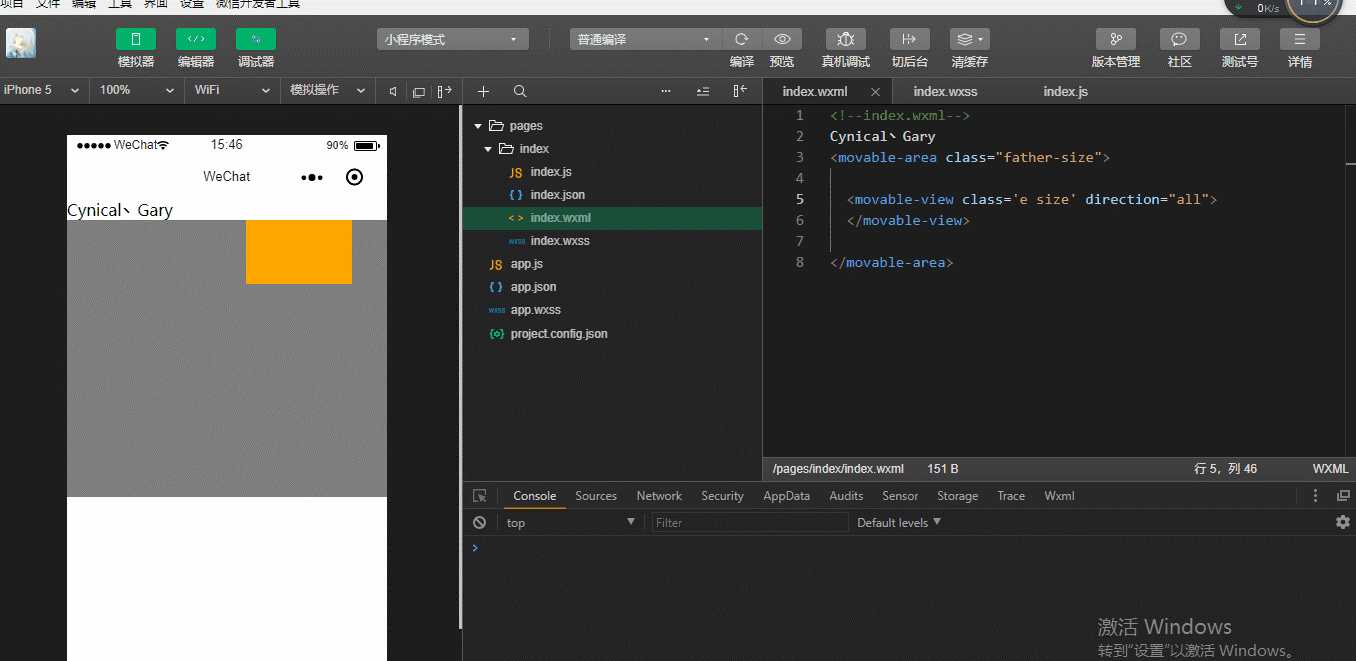The image size is (1356, 661).
Task: Open the WiFi network dropdown
Action: (232, 90)
